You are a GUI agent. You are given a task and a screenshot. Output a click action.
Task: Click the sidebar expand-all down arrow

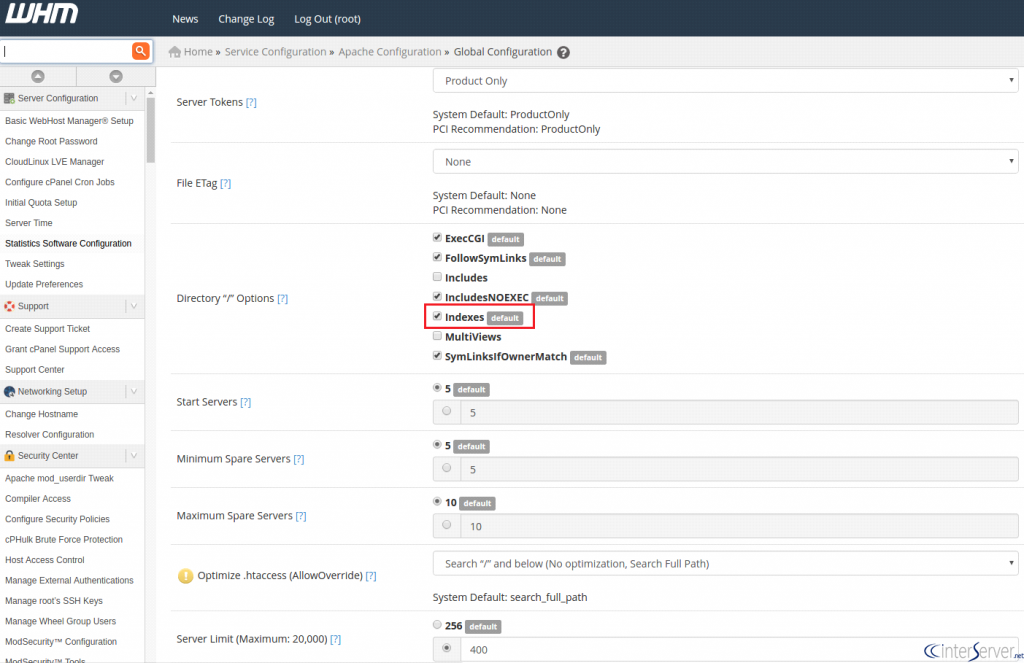point(116,76)
